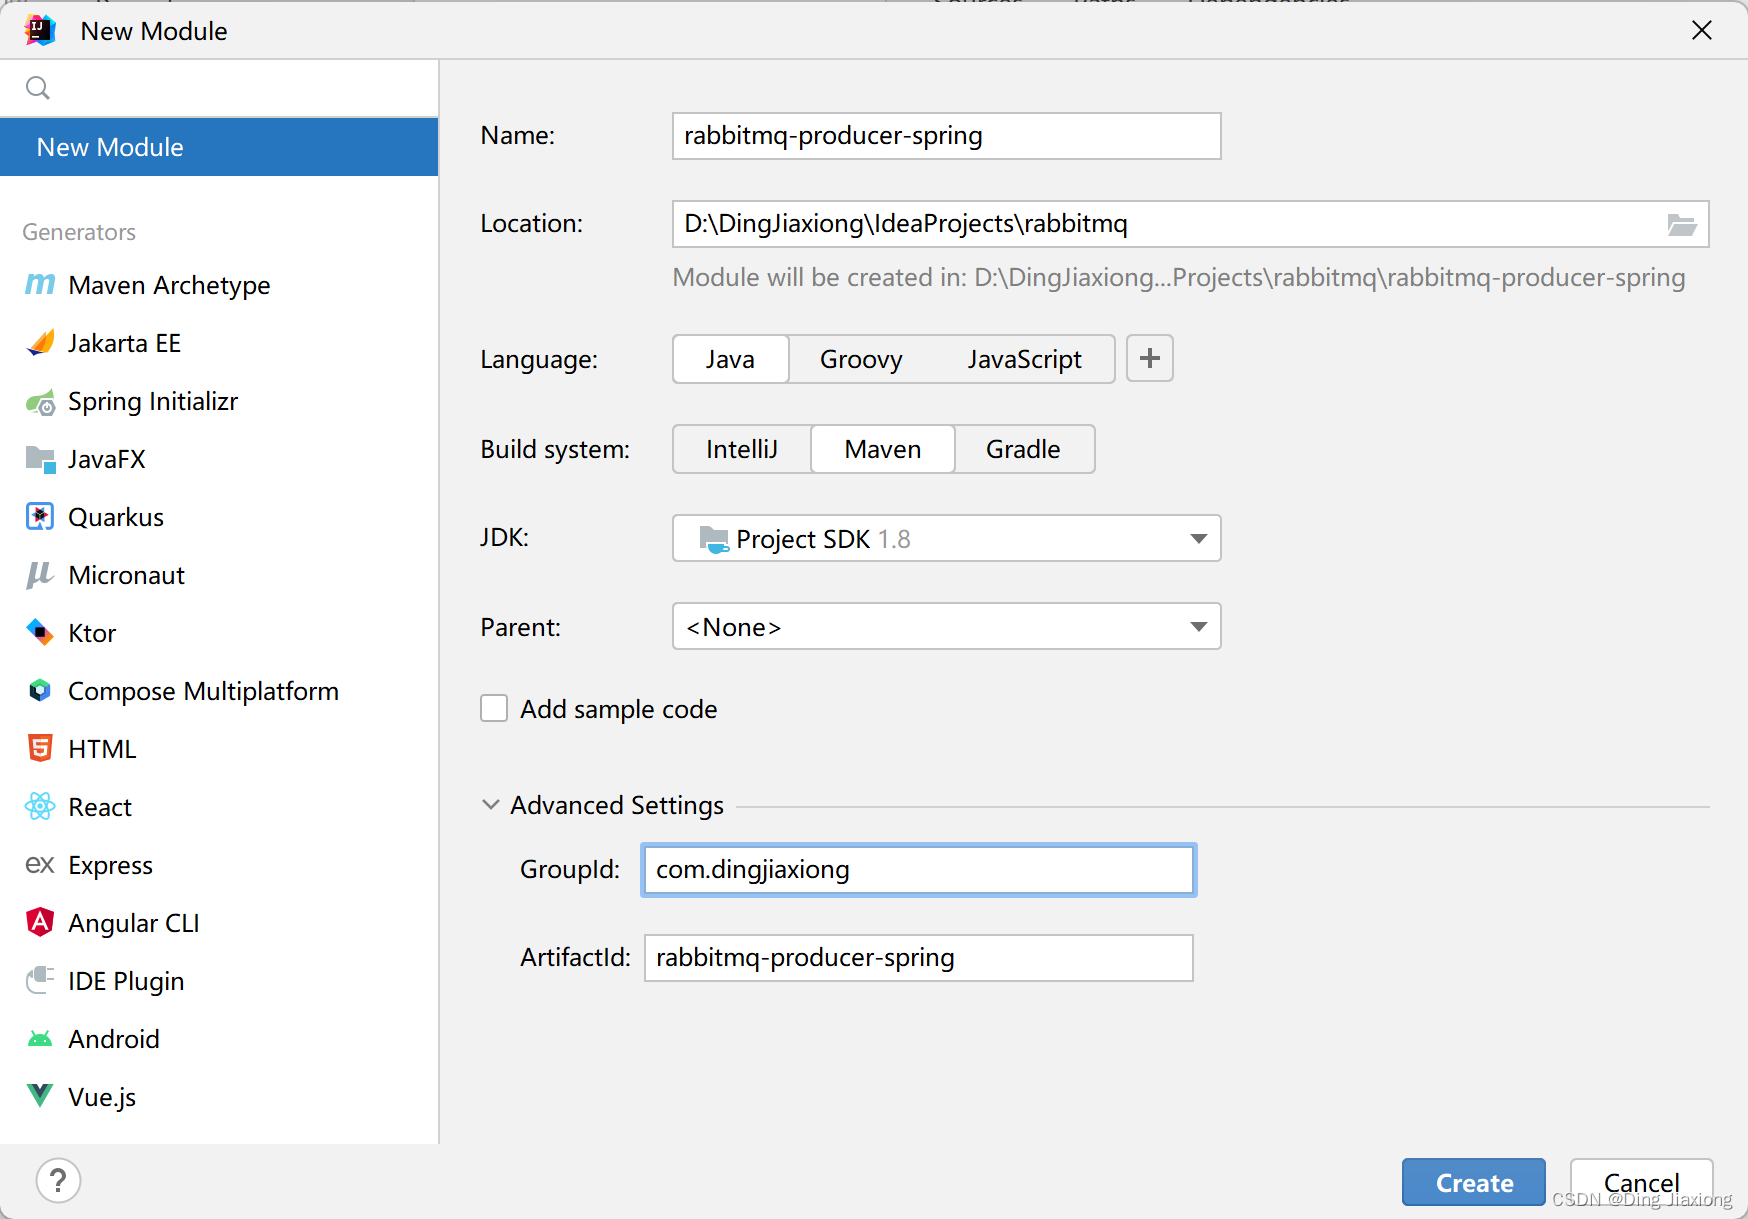The width and height of the screenshot is (1748, 1219).
Task: Click the JavaFX folder icon
Action: pyautogui.click(x=40, y=459)
